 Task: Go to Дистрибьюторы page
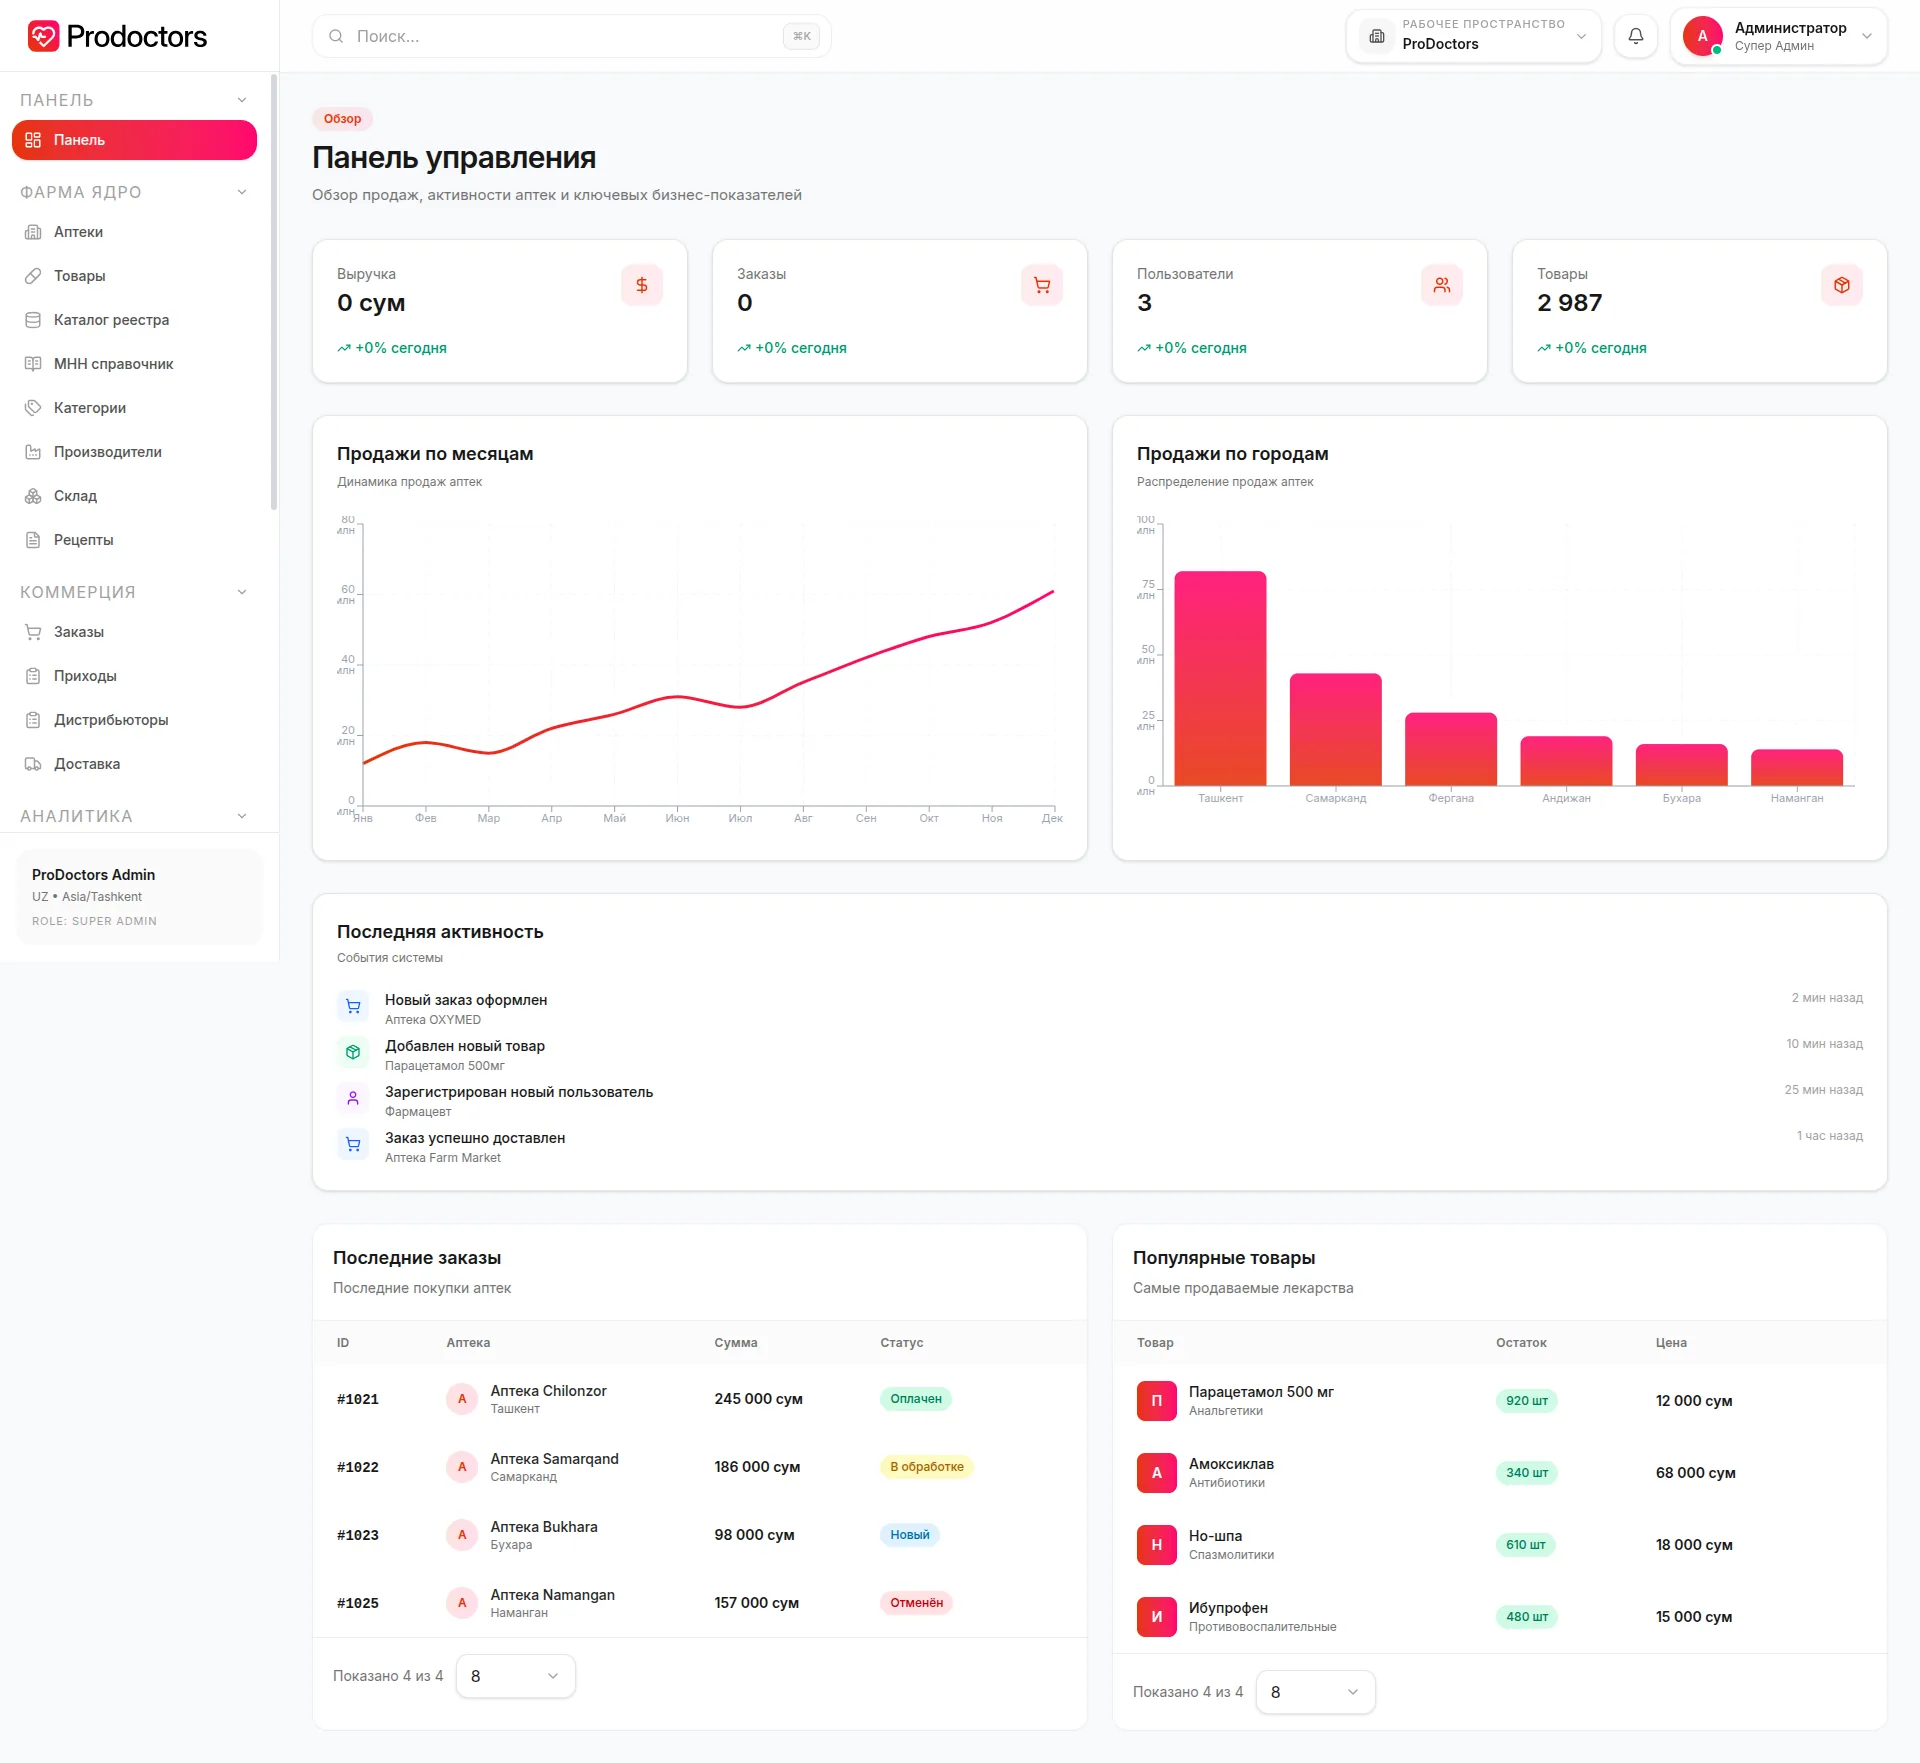point(134,720)
